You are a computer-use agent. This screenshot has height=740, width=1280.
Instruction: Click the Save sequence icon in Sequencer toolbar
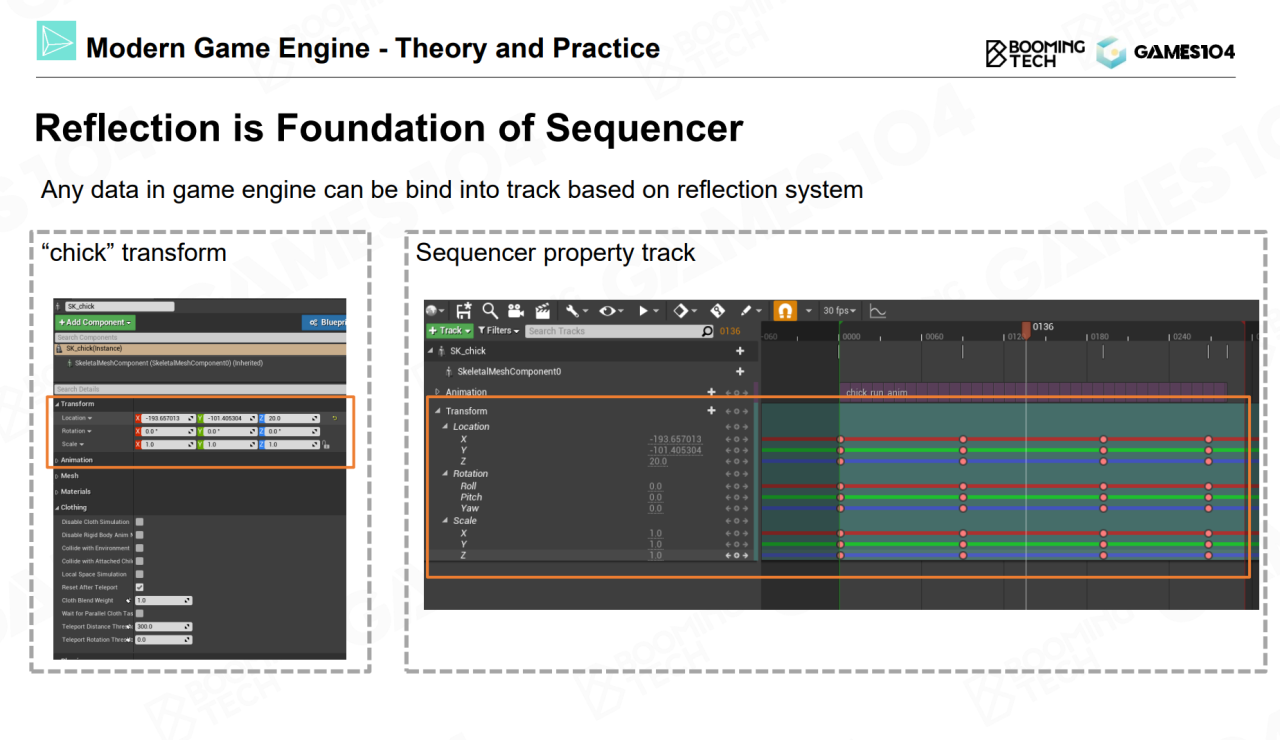point(464,311)
